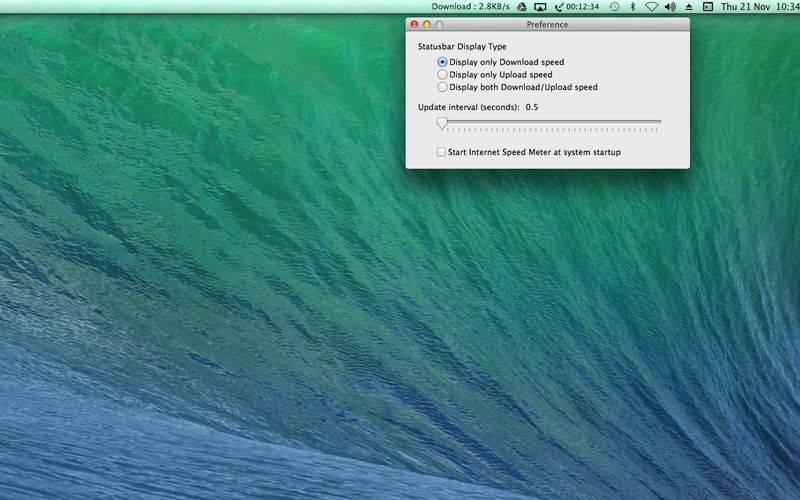Click the update interval slider thumb
Viewport: 800px width, 500px height.
click(x=442, y=123)
